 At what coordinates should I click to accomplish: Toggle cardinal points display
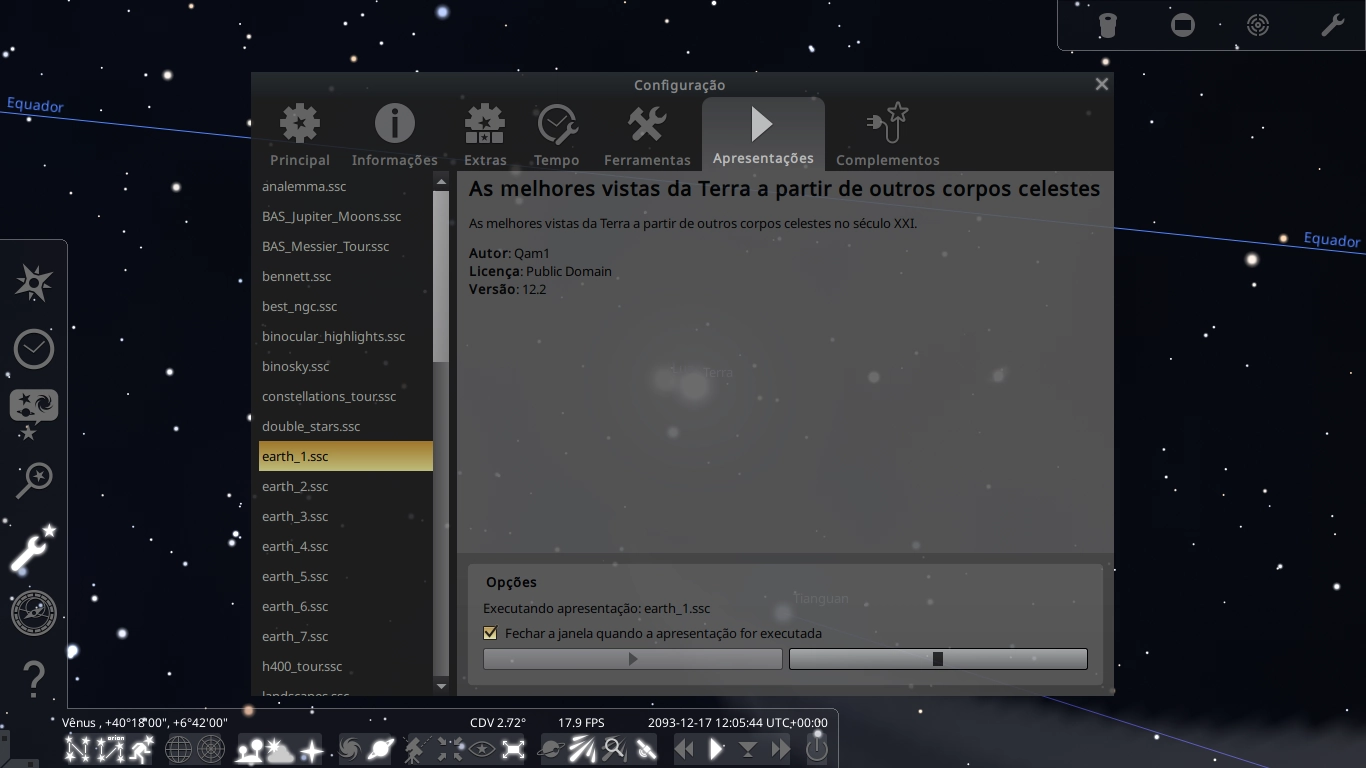(311, 748)
